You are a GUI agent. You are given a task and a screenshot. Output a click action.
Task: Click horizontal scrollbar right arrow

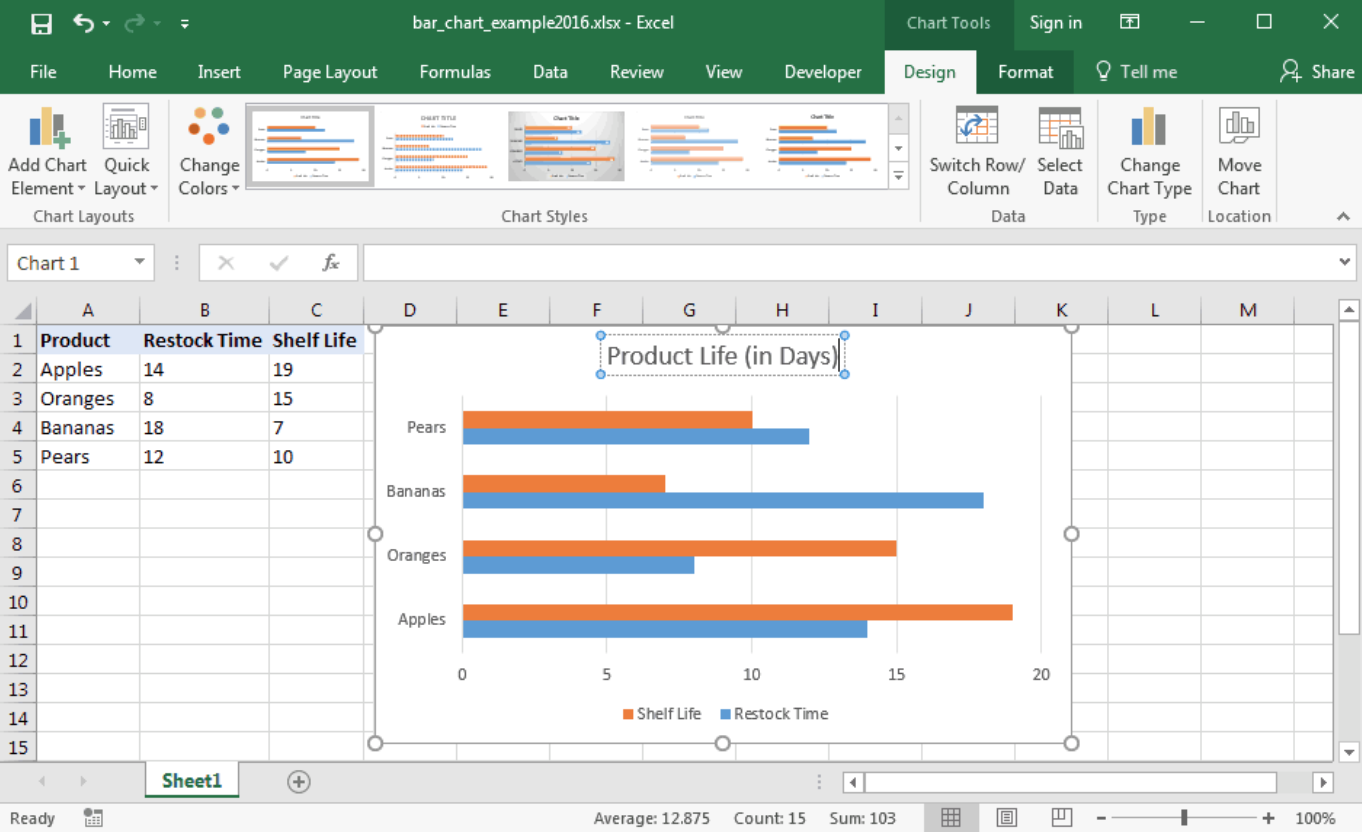click(x=1323, y=782)
